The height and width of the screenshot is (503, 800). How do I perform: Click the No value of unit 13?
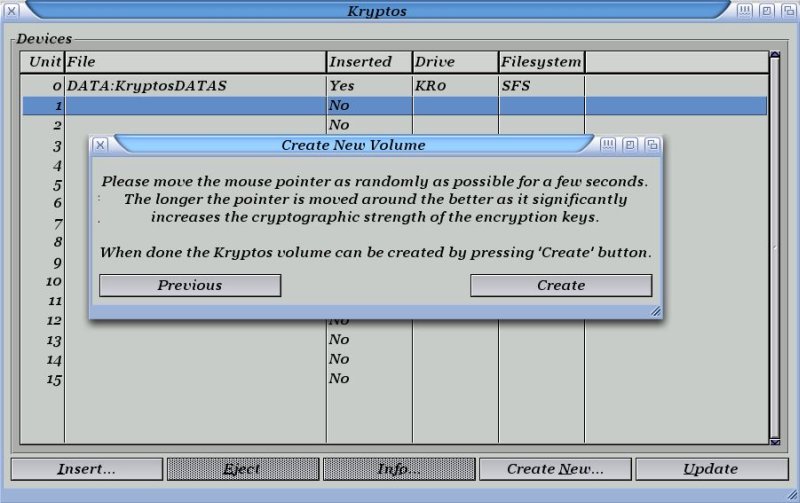pos(339,340)
